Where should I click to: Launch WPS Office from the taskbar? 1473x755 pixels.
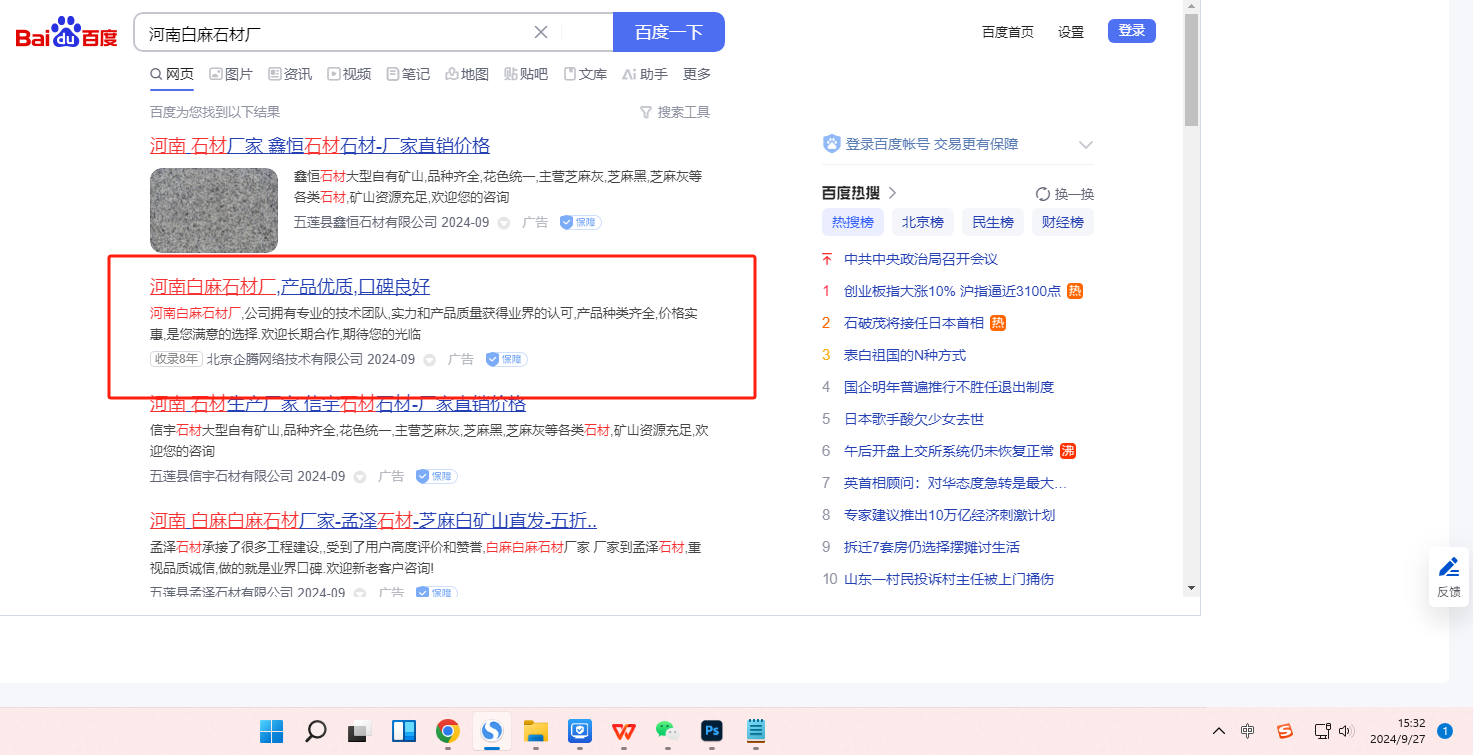(623, 731)
